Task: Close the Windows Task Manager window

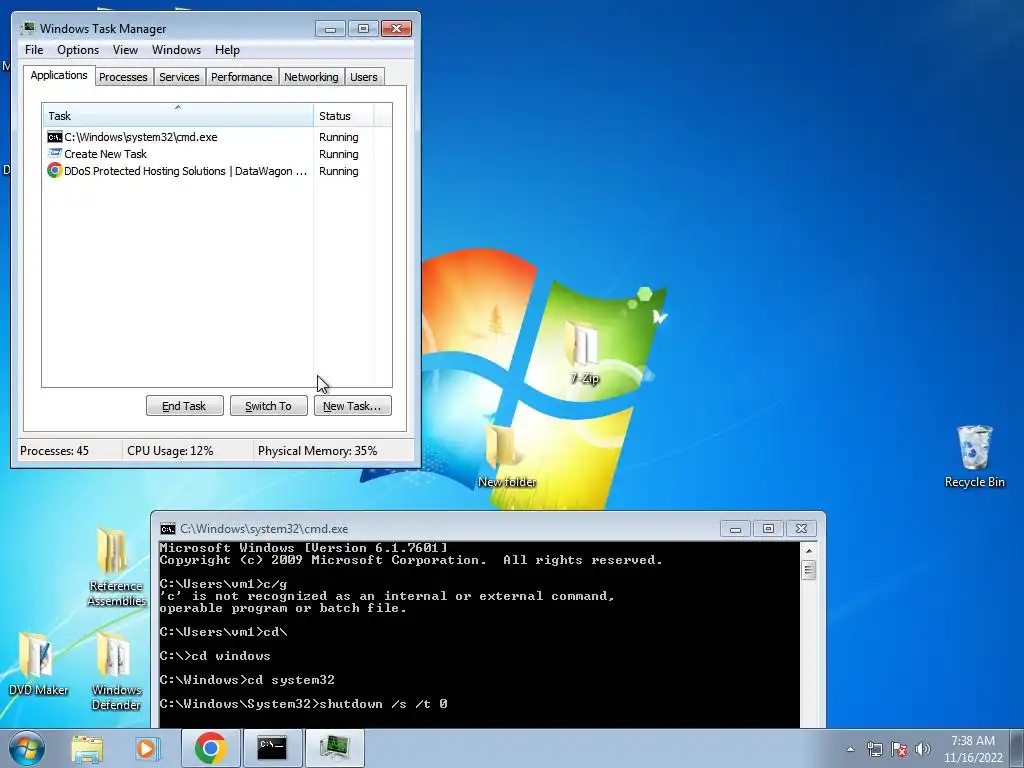Action: pyautogui.click(x=396, y=29)
